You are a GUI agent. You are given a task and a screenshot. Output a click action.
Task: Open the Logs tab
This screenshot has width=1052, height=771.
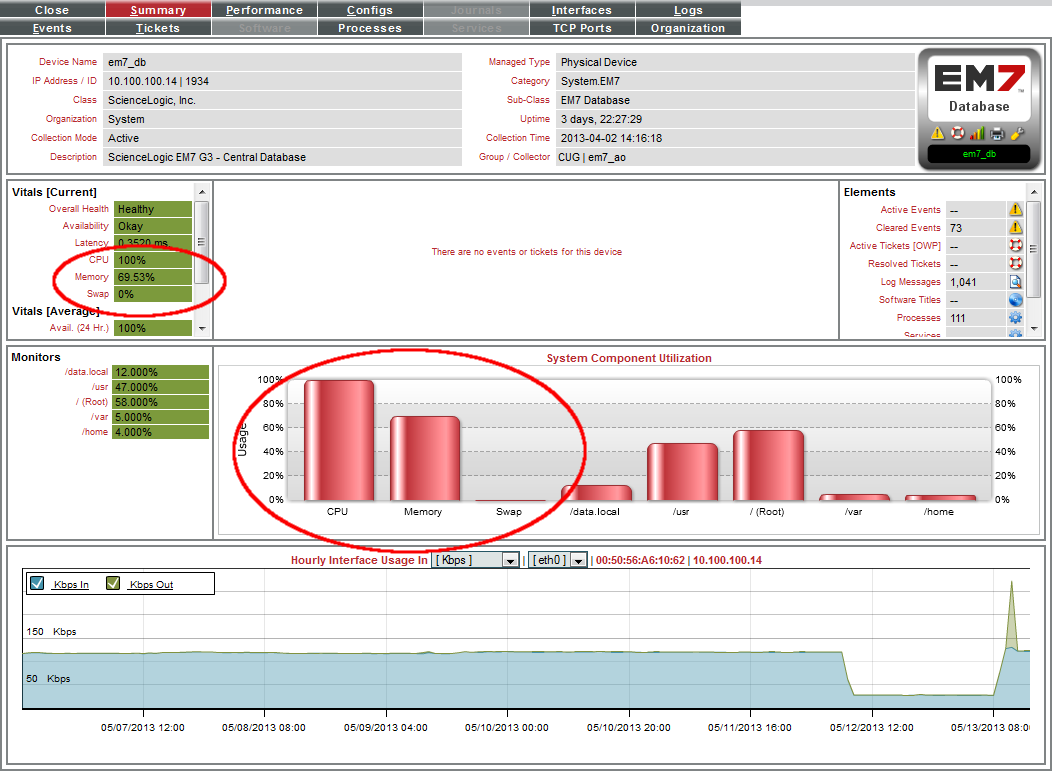(x=688, y=10)
